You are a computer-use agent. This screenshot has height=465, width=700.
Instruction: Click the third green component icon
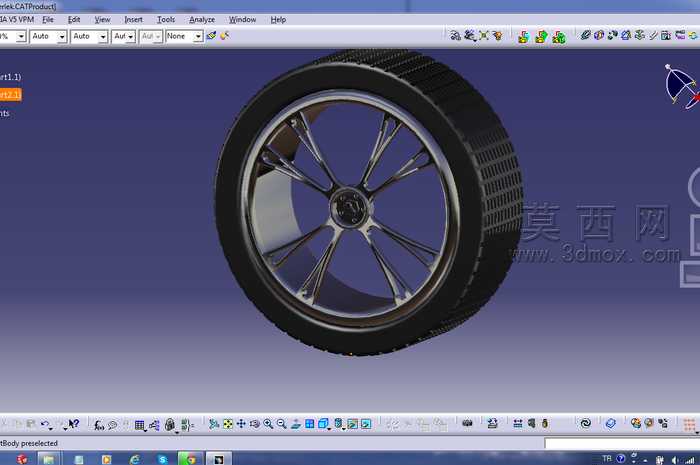click(559, 37)
